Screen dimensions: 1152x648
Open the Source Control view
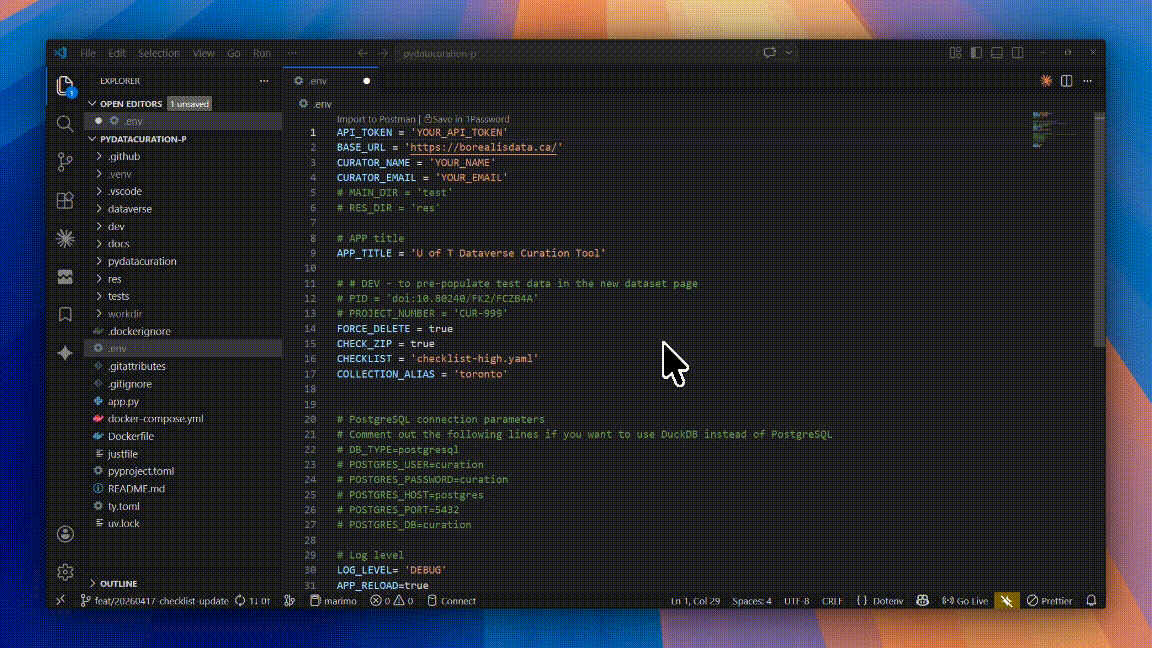(65, 161)
